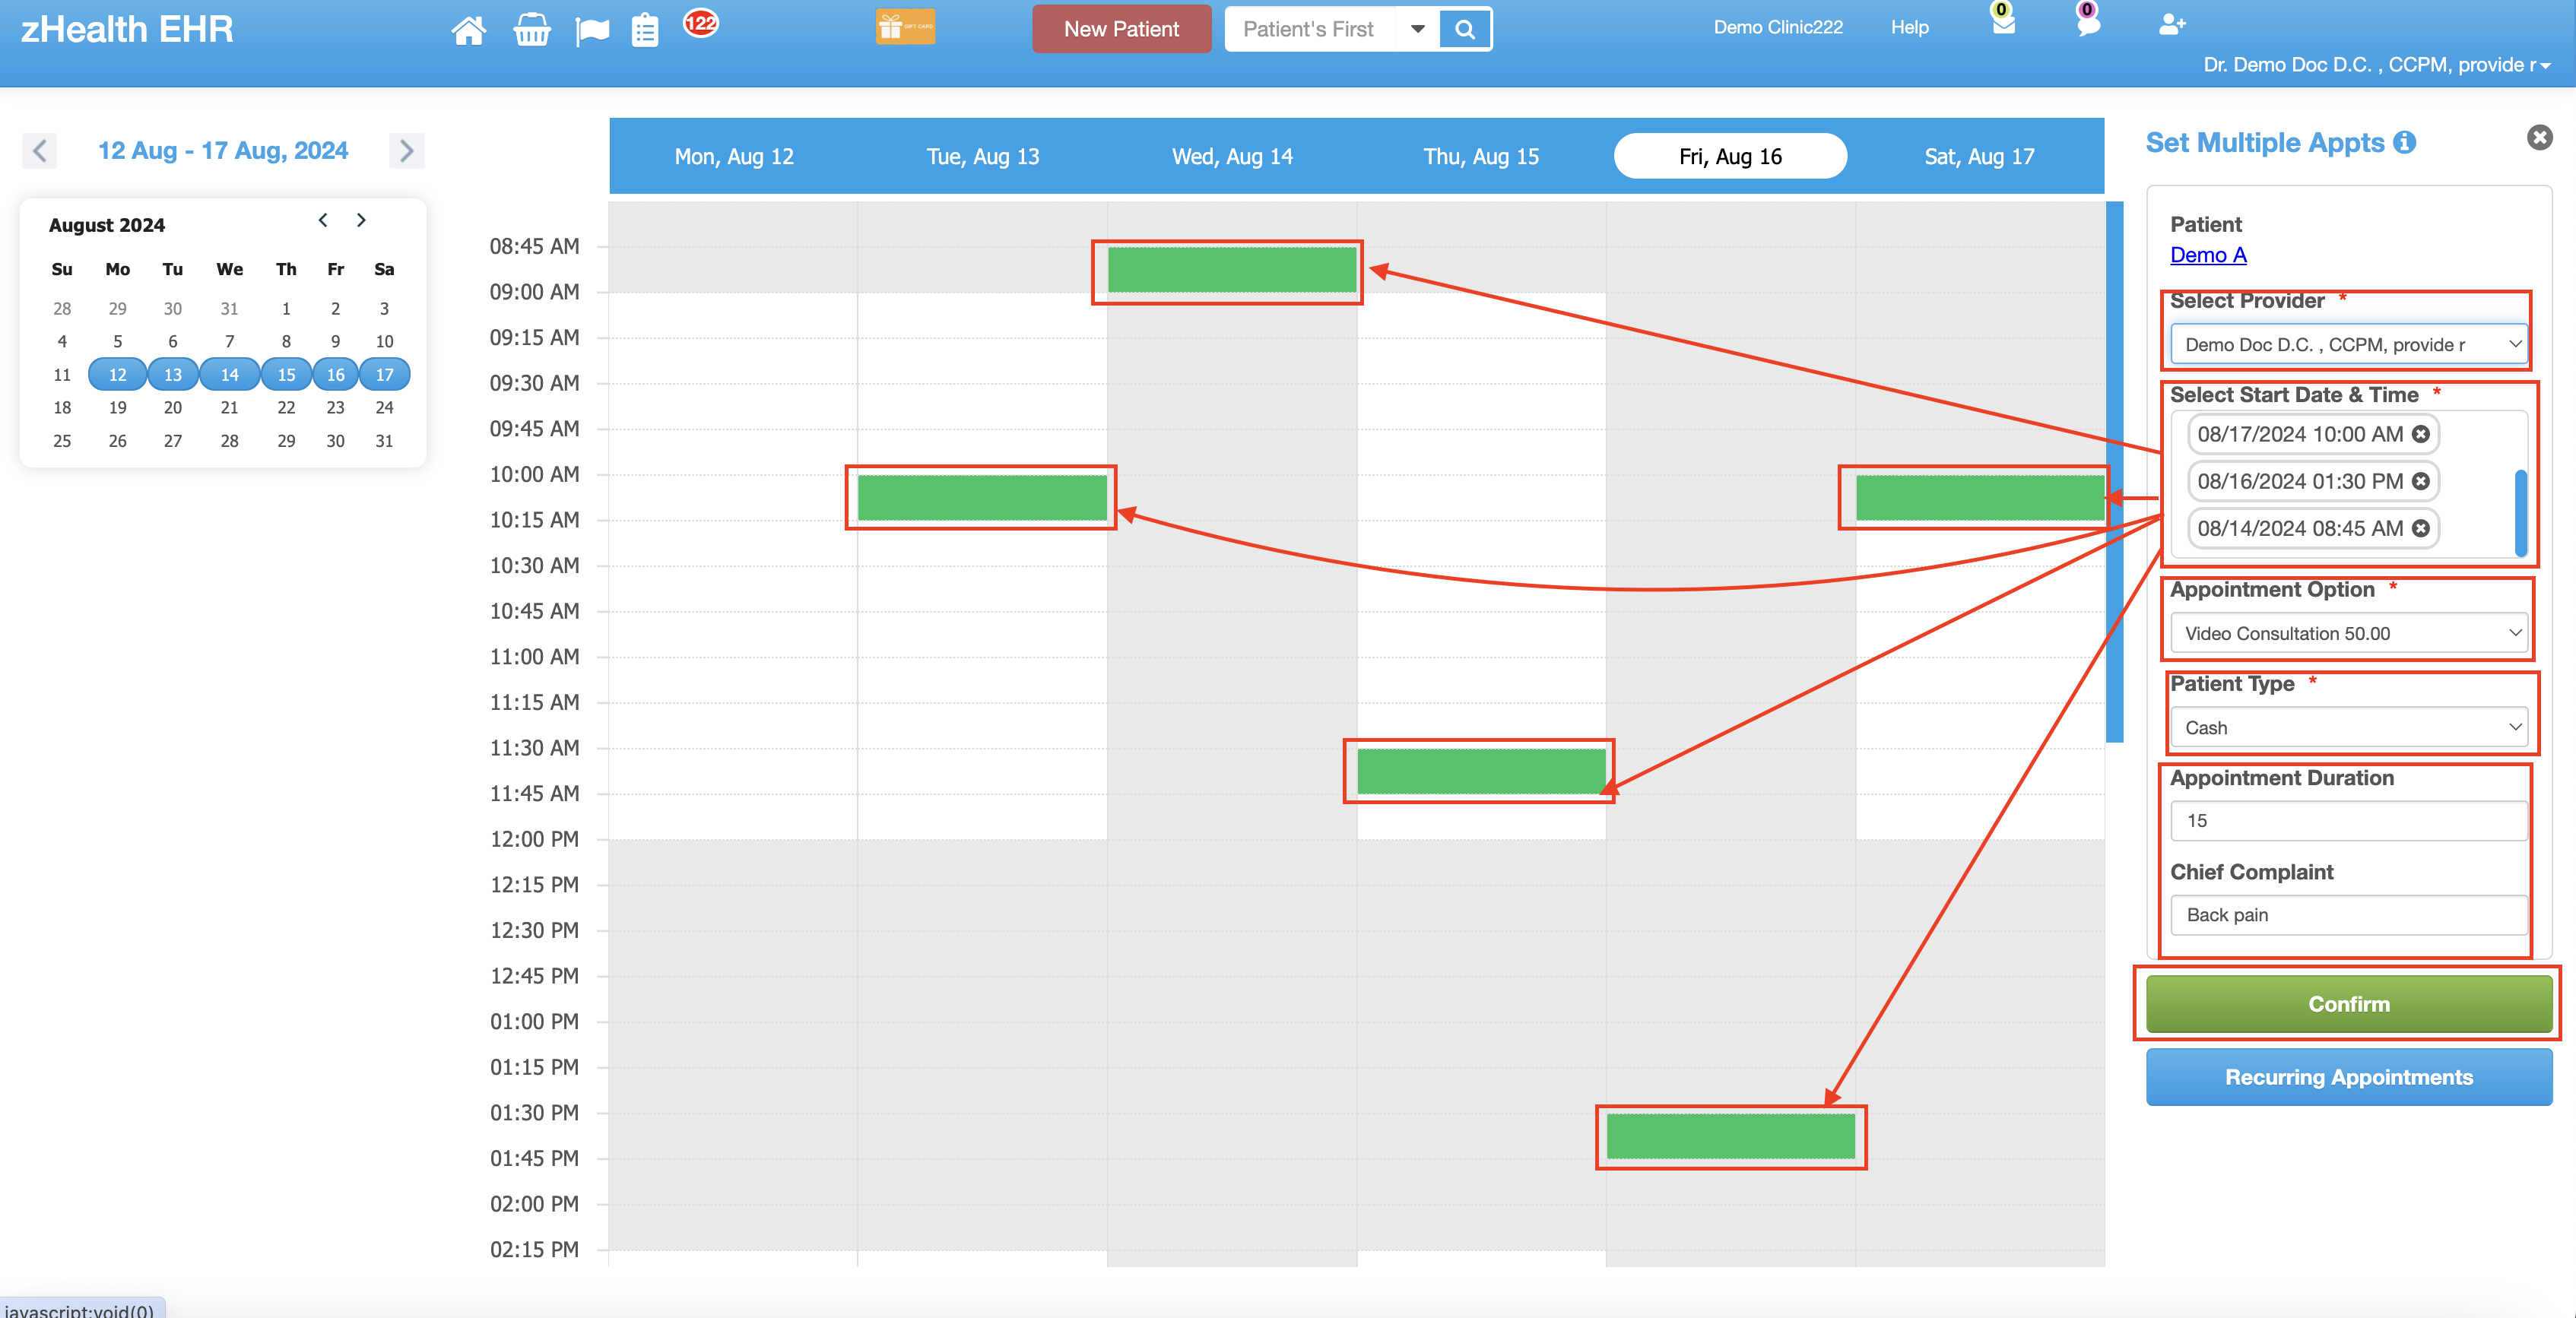Show next month in mini calendar
This screenshot has height=1318, width=2576.
pyautogui.click(x=361, y=220)
